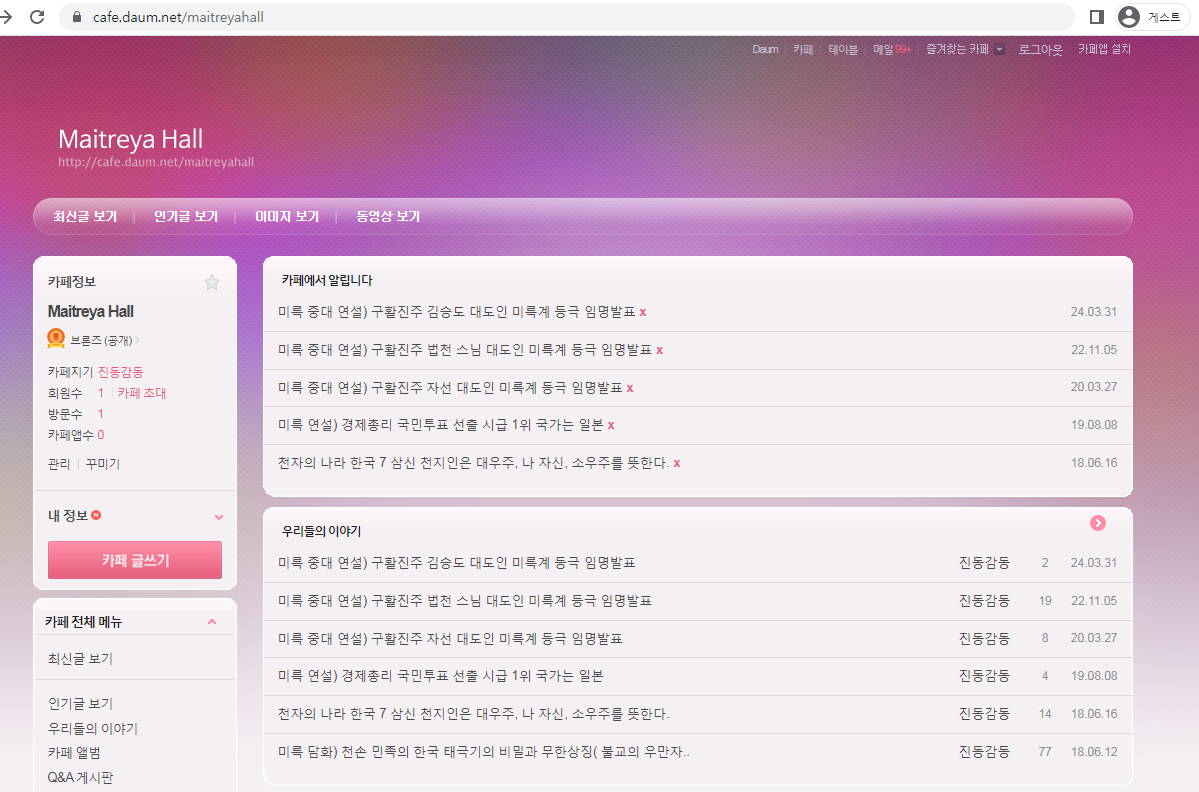
Task: Click the browser forward arrow
Action: 6,17
